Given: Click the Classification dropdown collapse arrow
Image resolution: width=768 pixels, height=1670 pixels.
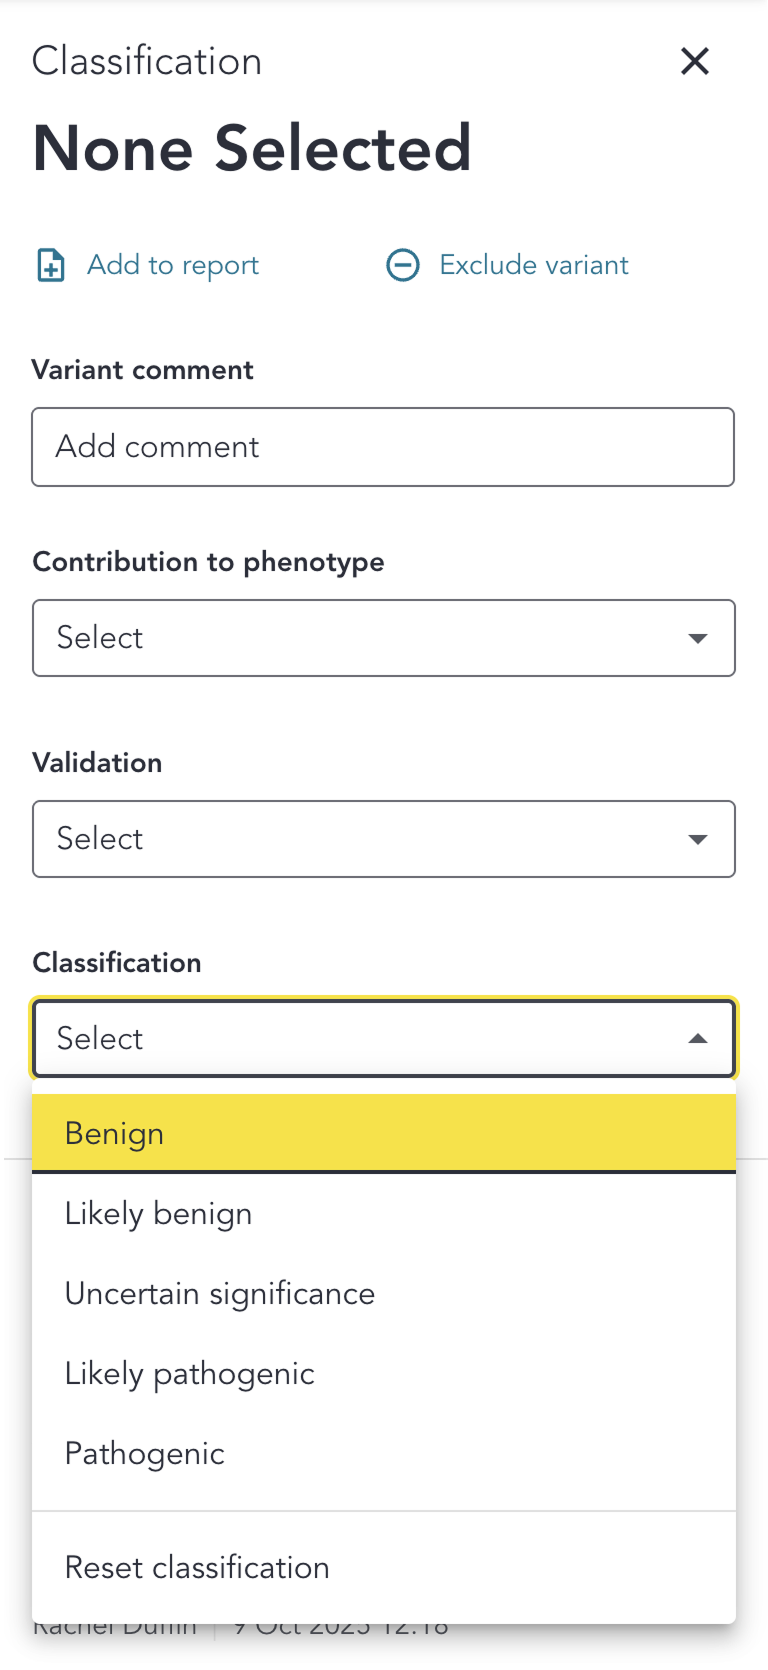Looking at the screenshot, I should pos(698,1038).
